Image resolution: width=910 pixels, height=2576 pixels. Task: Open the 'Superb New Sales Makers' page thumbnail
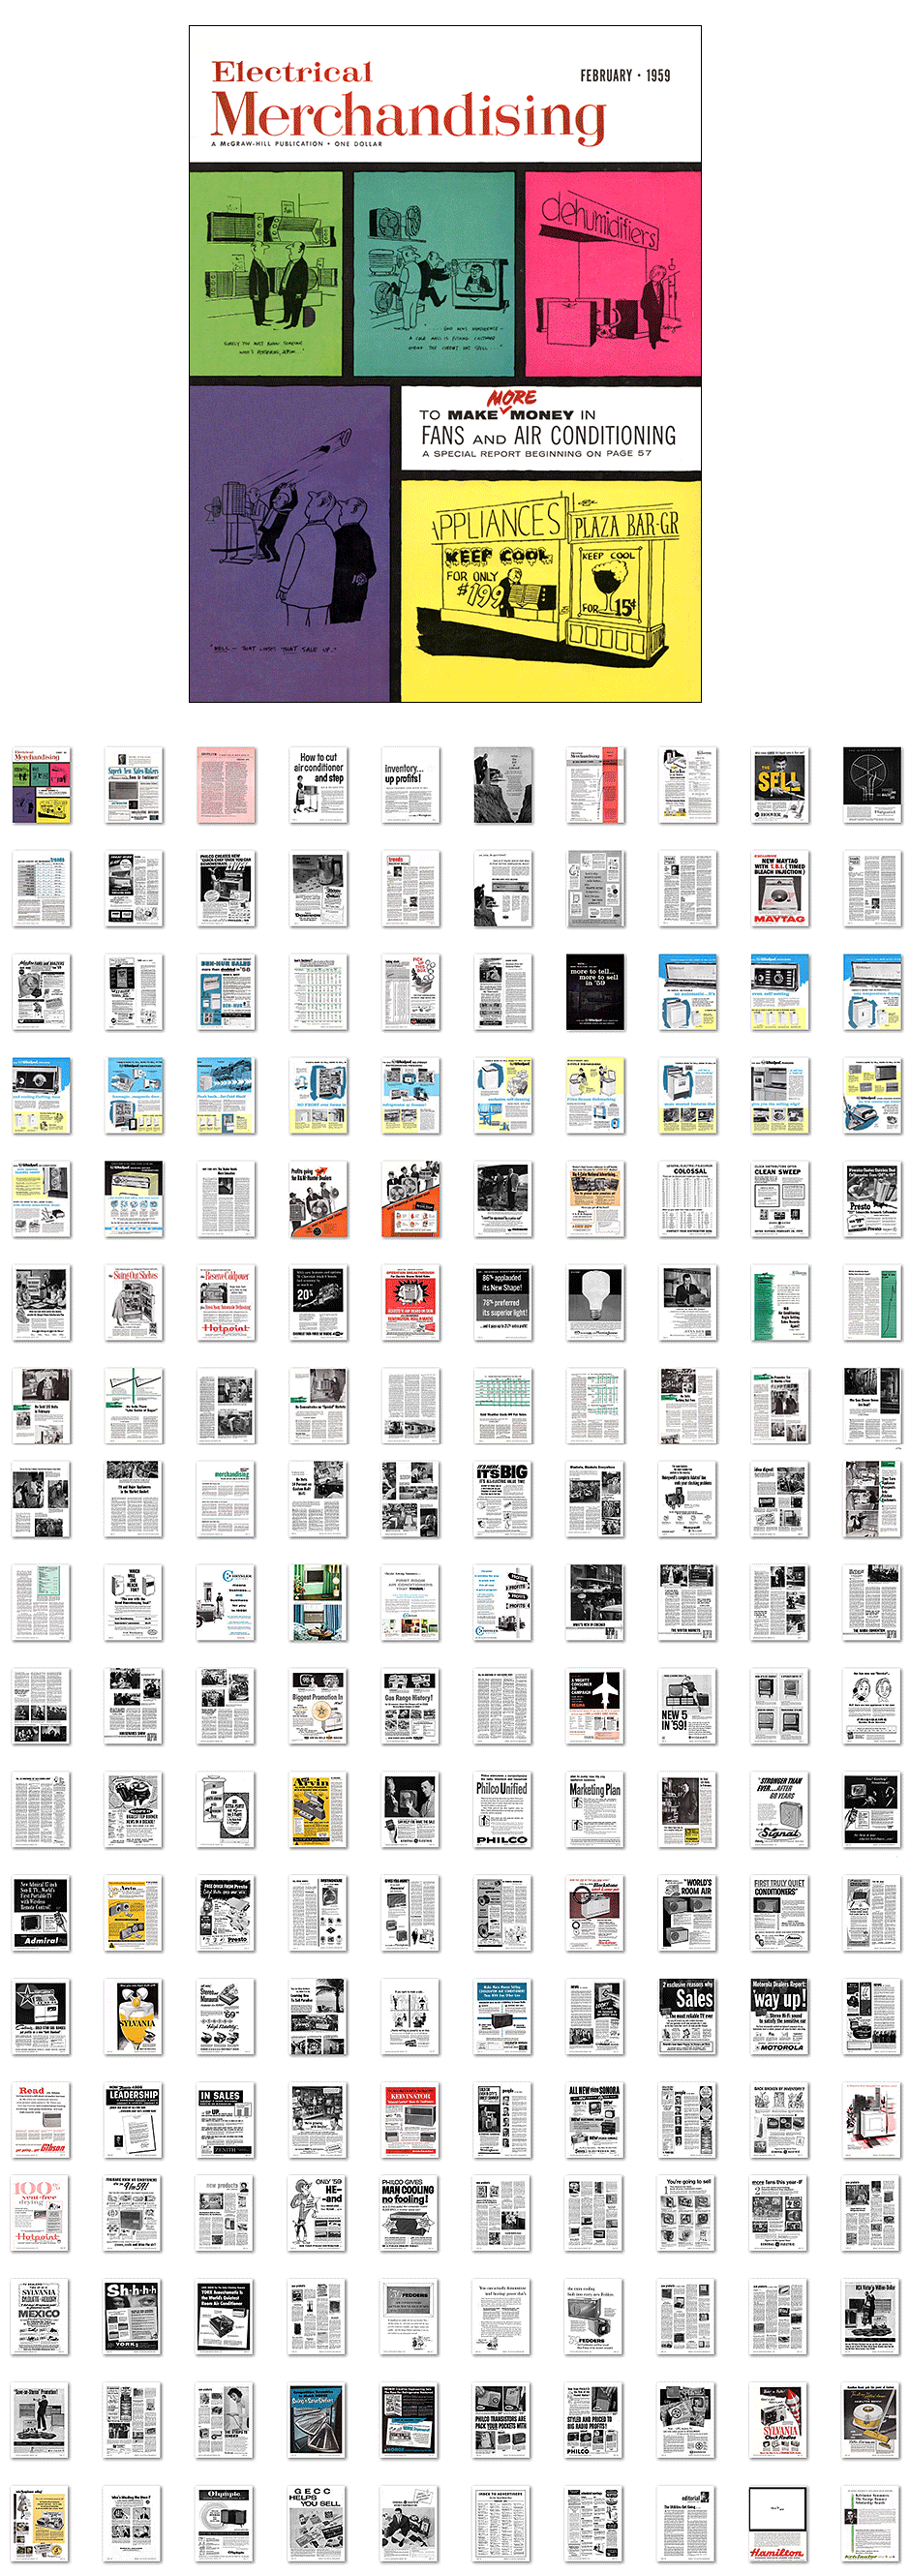[x=134, y=785]
